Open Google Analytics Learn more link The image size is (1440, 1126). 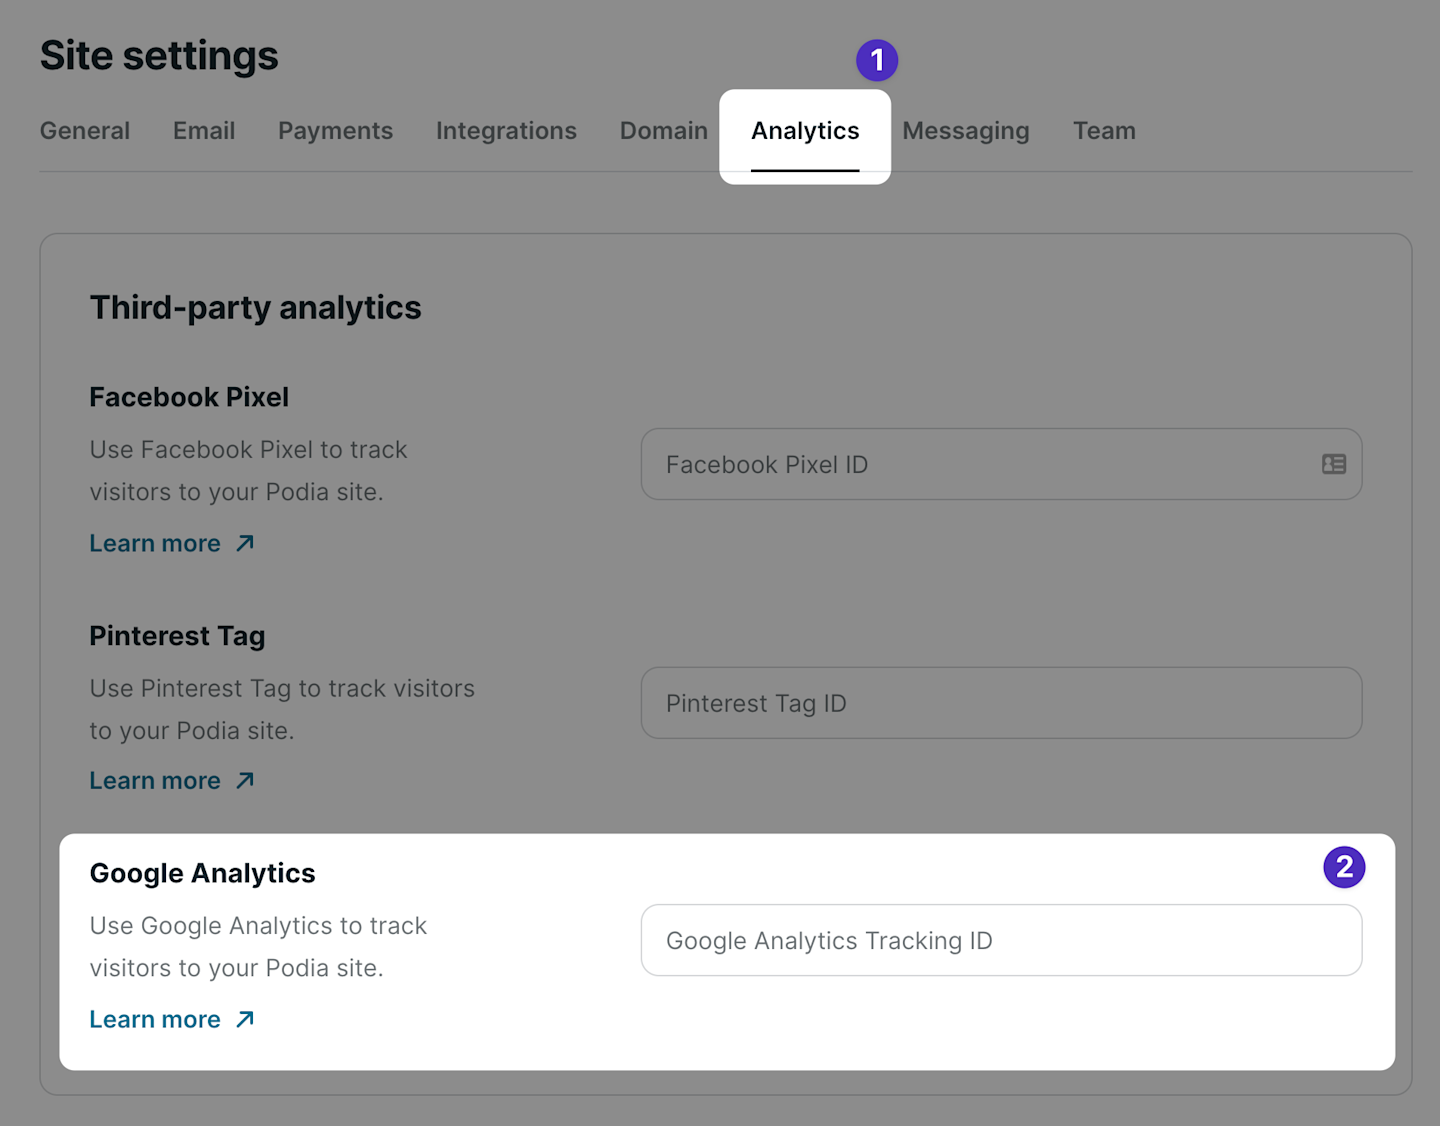pos(155,1020)
